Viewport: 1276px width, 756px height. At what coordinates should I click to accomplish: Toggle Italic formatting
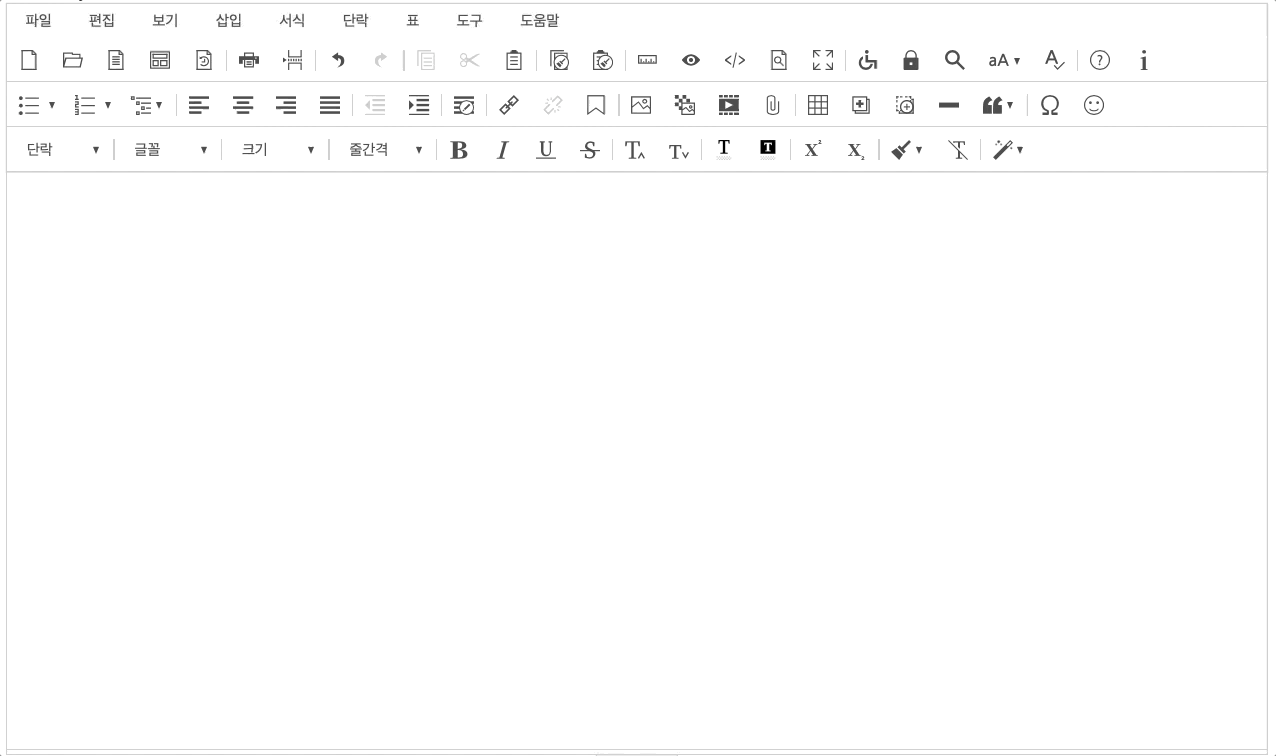502,150
